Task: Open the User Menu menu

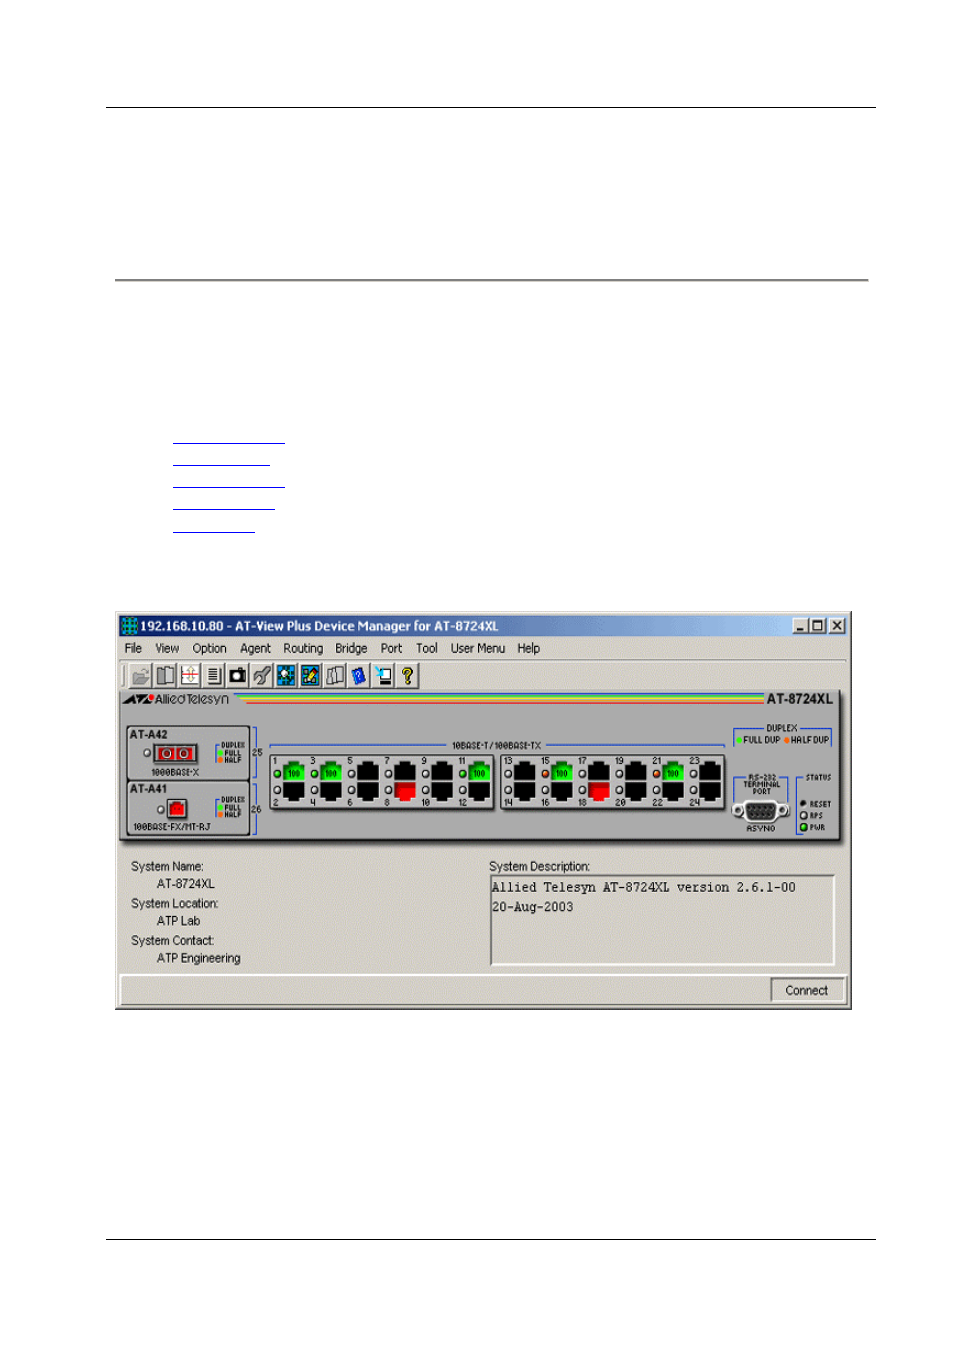Action: coord(478,648)
